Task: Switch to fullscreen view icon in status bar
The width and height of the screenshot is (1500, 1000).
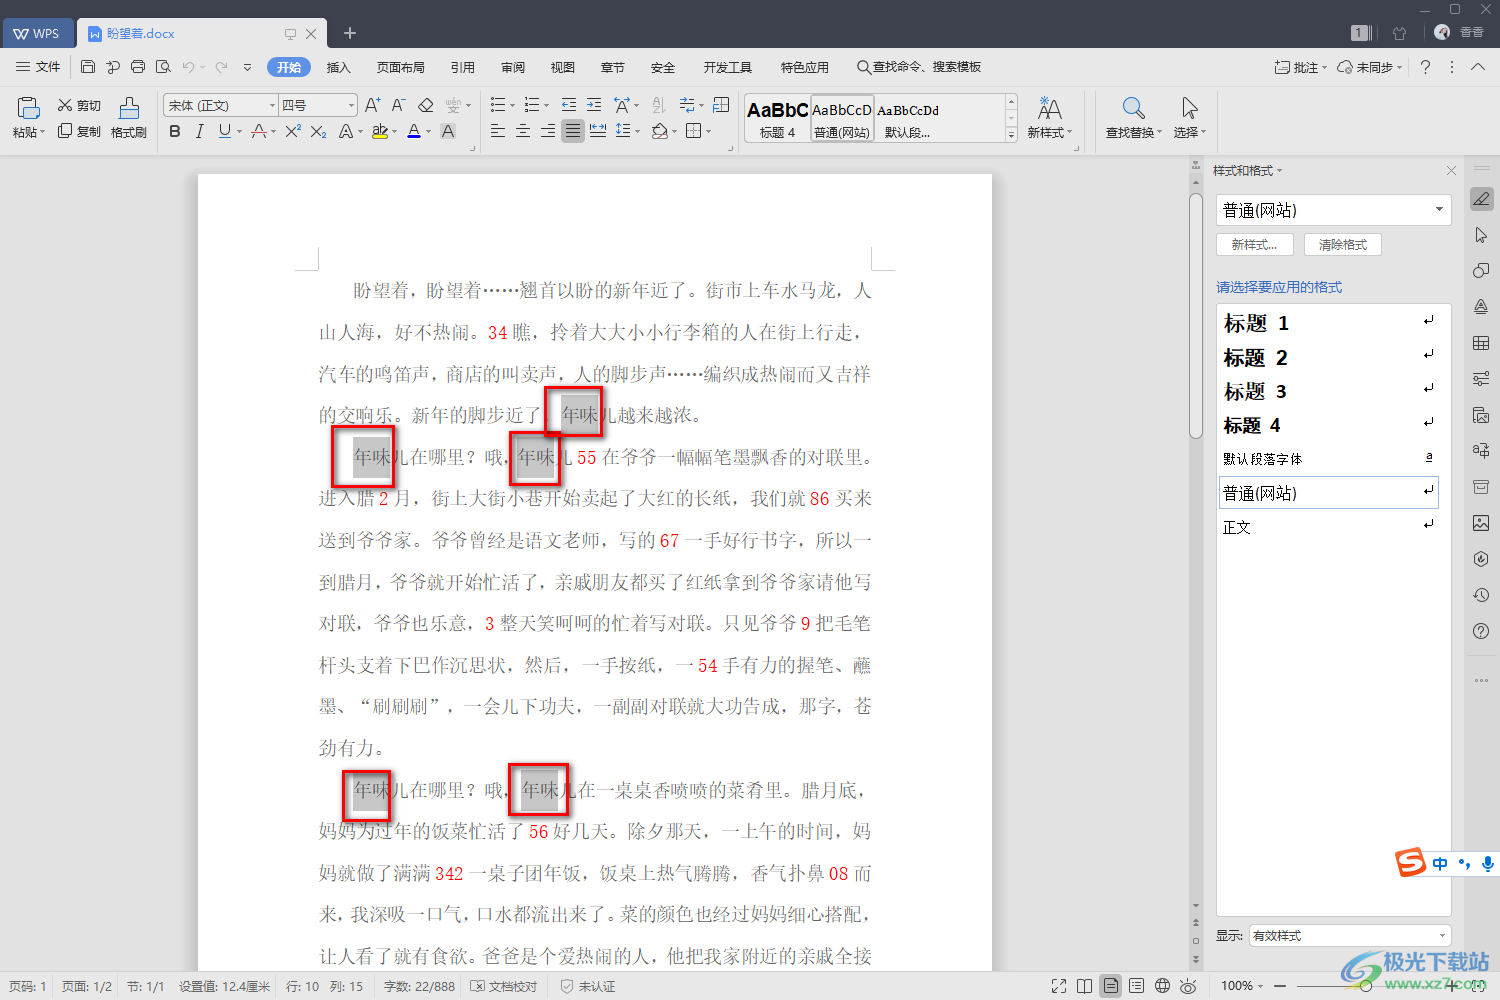Action: pyautogui.click(x=1059, y=986)
